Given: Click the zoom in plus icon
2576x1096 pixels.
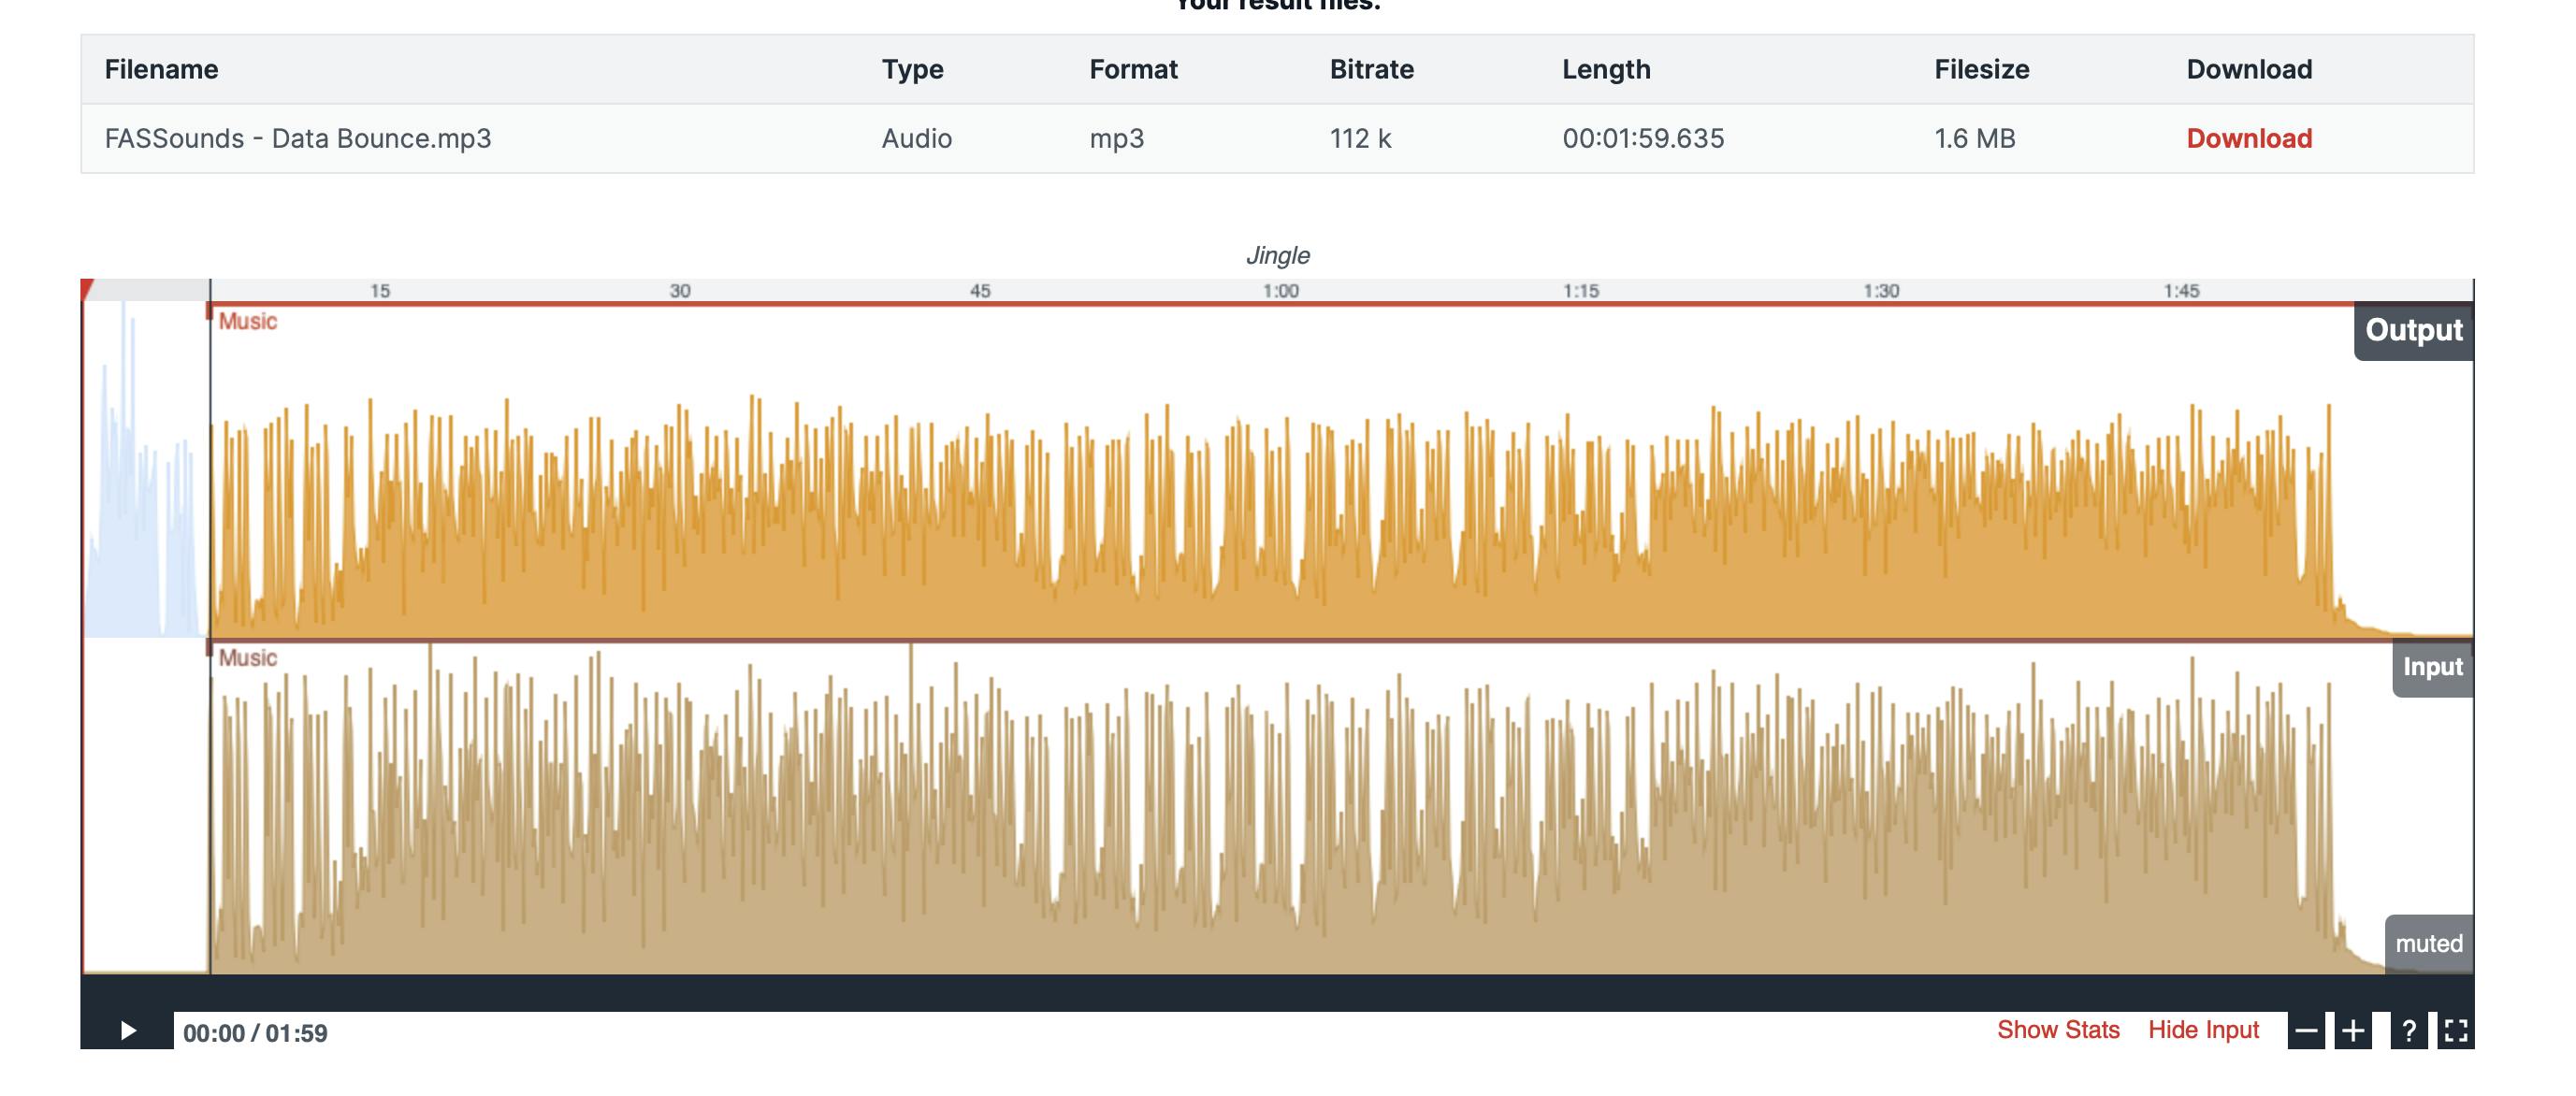Looking at the screenshot, I should (x=2353, y=1031).
